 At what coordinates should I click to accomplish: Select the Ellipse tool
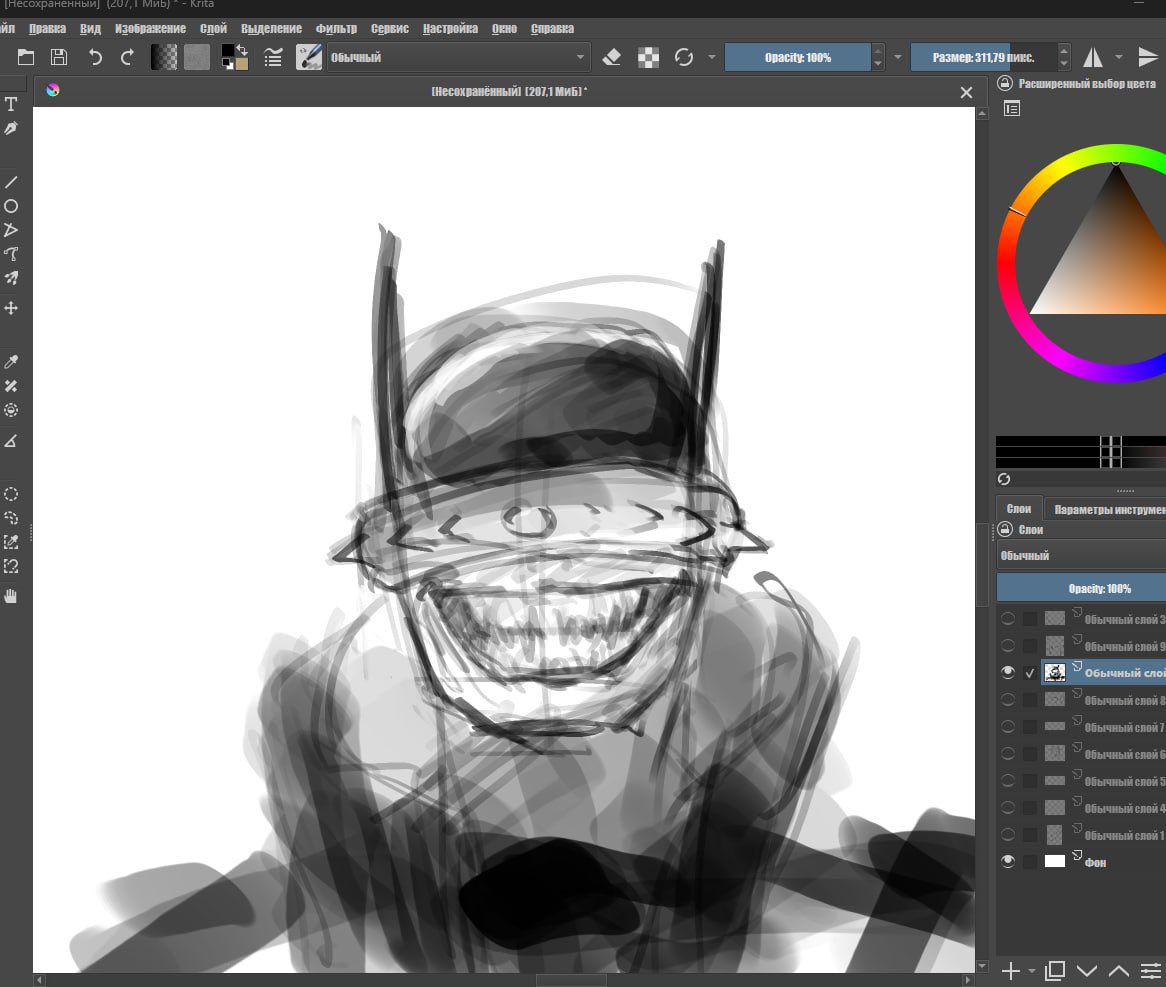point(11,206)
